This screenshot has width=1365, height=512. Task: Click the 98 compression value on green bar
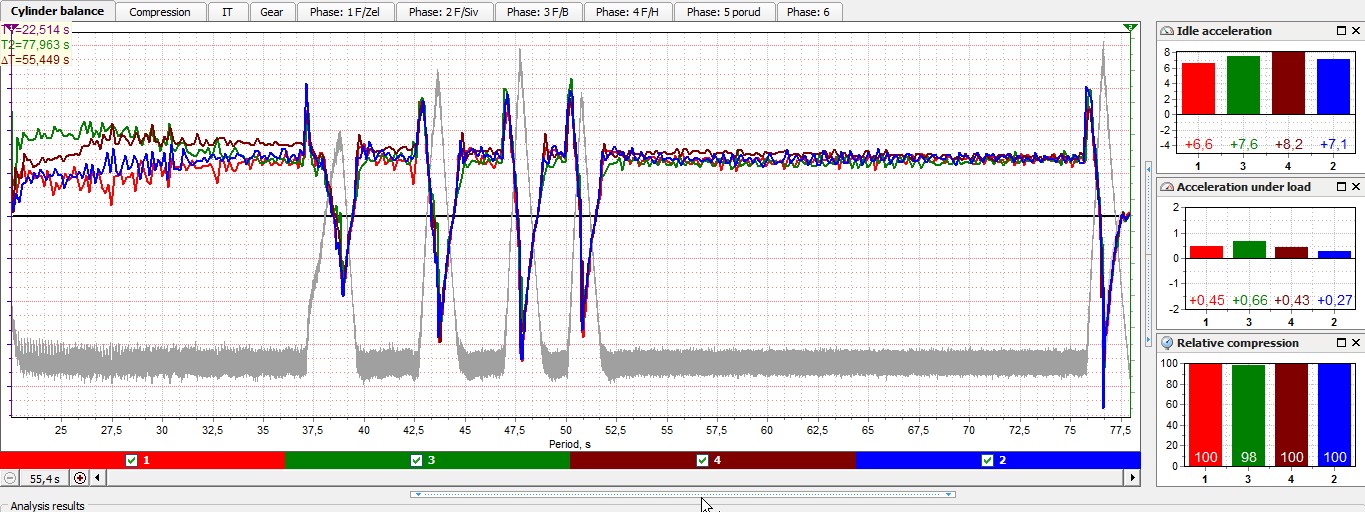click(1248, 458)
